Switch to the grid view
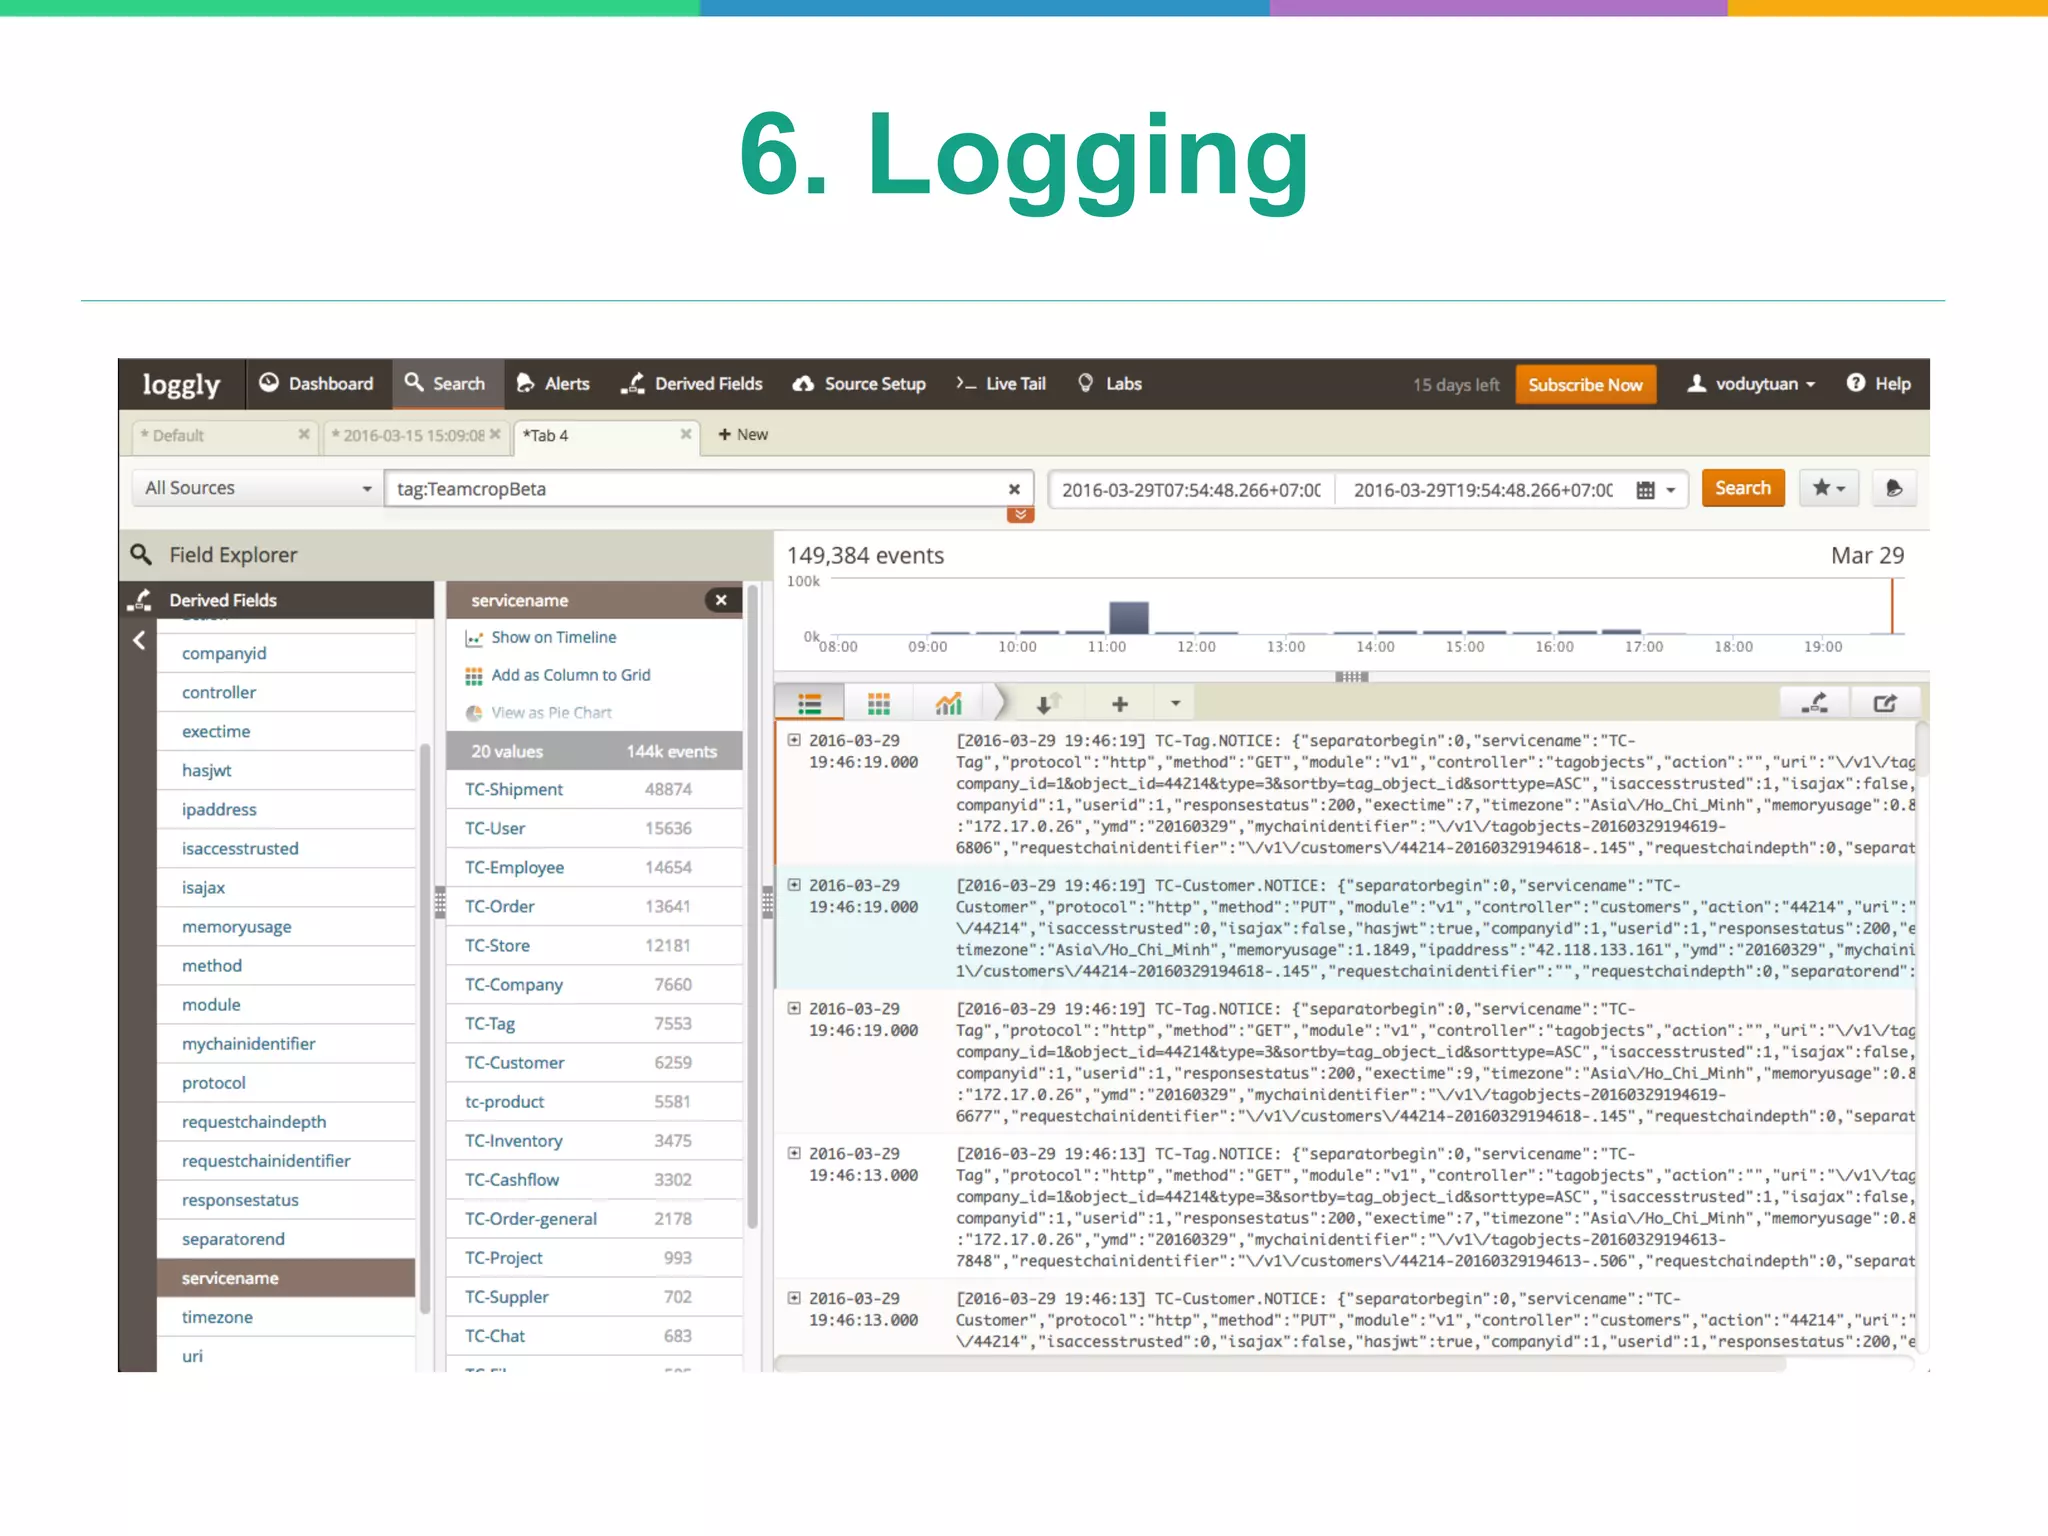Viewport: 2048px width, 1536px height. 879,704
